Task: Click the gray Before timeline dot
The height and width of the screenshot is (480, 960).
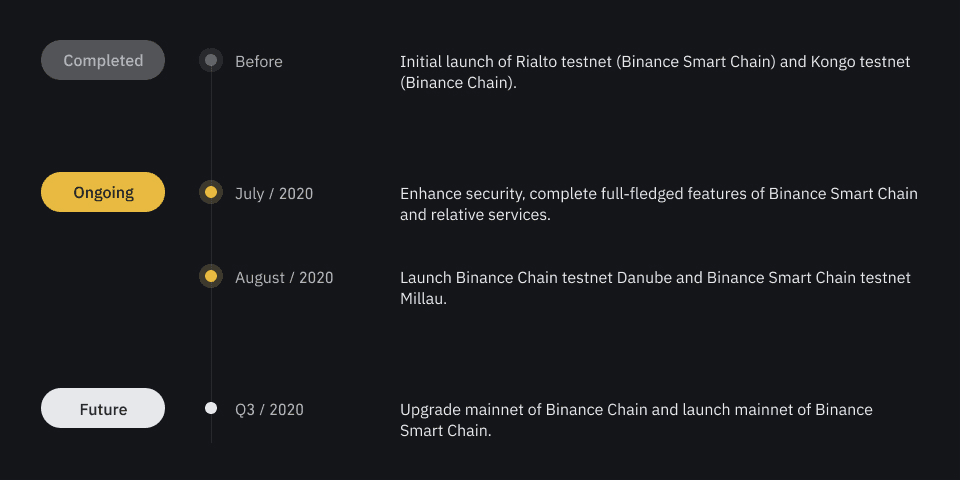Action: point(211,61)
